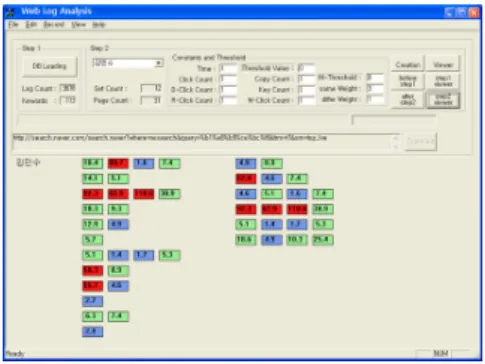
Task: Click inside the search.naver.com URL text box
Action: coord(203,142)
